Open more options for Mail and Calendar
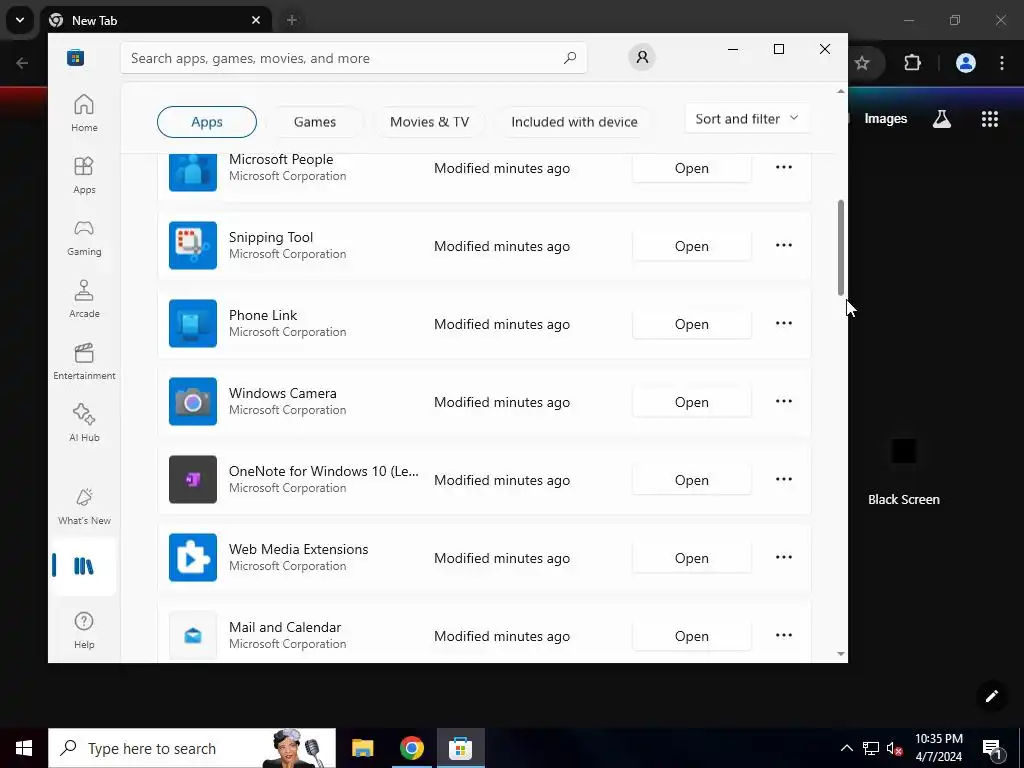 pos(784,635)
